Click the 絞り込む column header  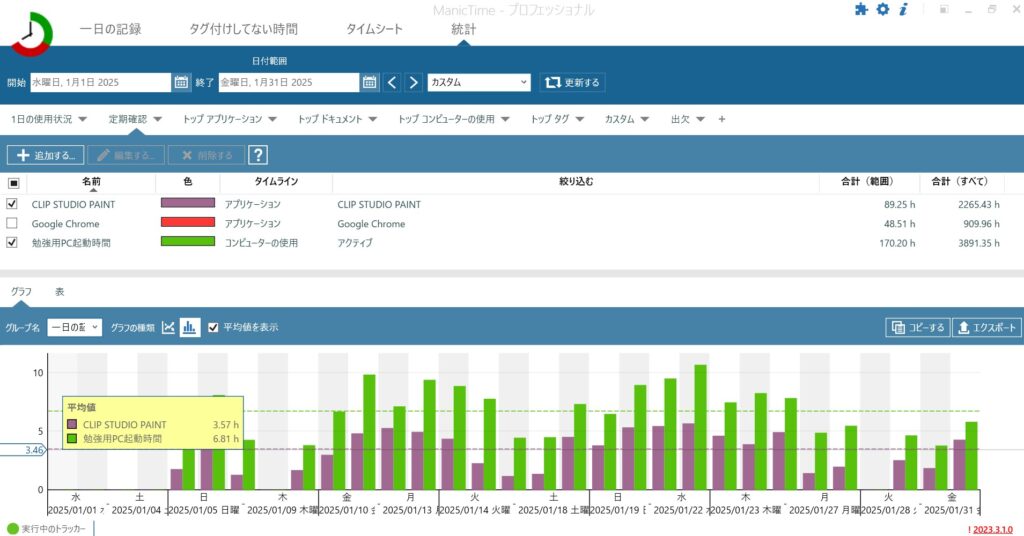point(576,182)
